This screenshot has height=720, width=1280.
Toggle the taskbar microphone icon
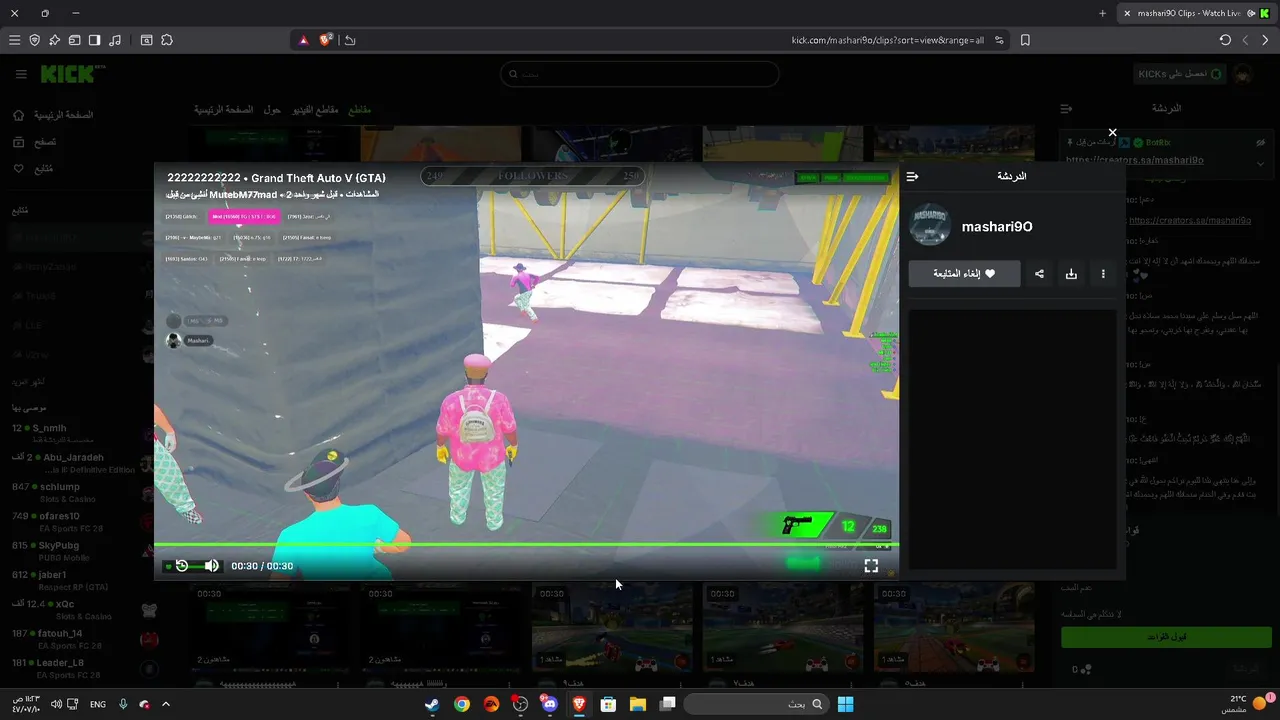[x=123, y=704]
